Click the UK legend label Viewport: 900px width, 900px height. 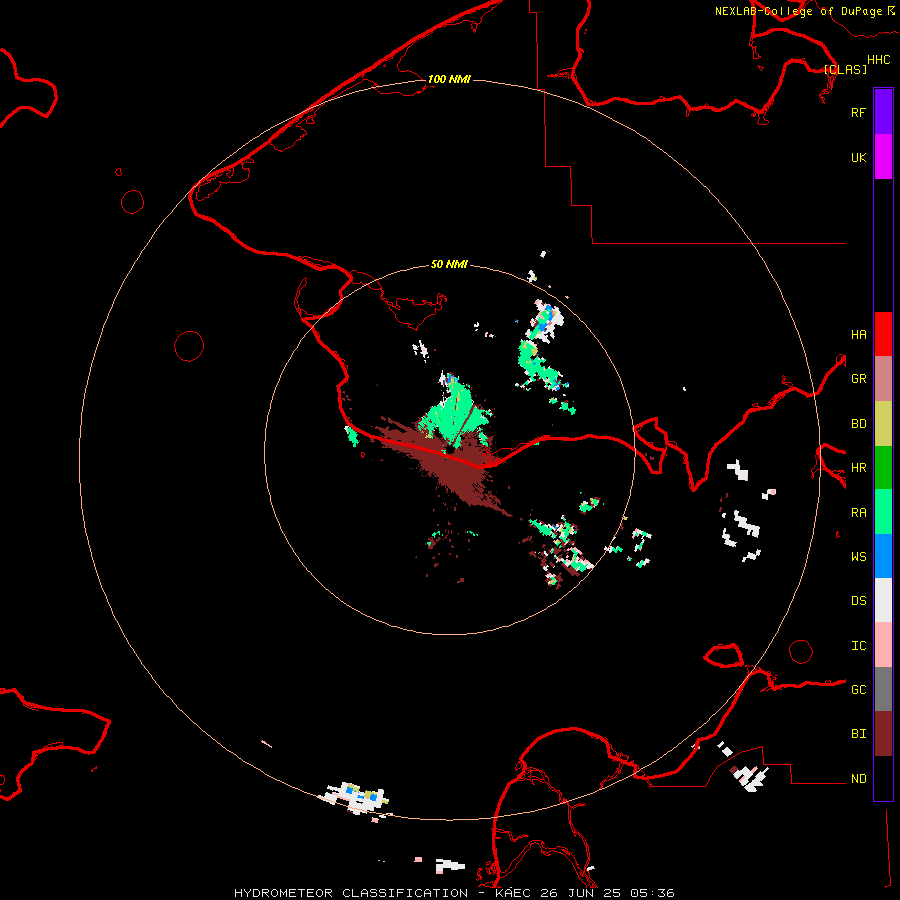pos(858,157)
